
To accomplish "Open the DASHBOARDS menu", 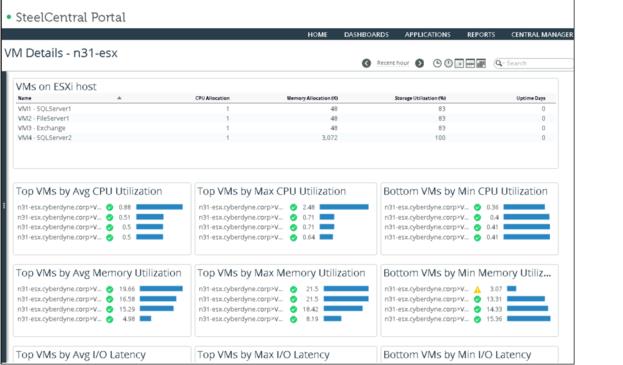I will [x=366, y=35].
